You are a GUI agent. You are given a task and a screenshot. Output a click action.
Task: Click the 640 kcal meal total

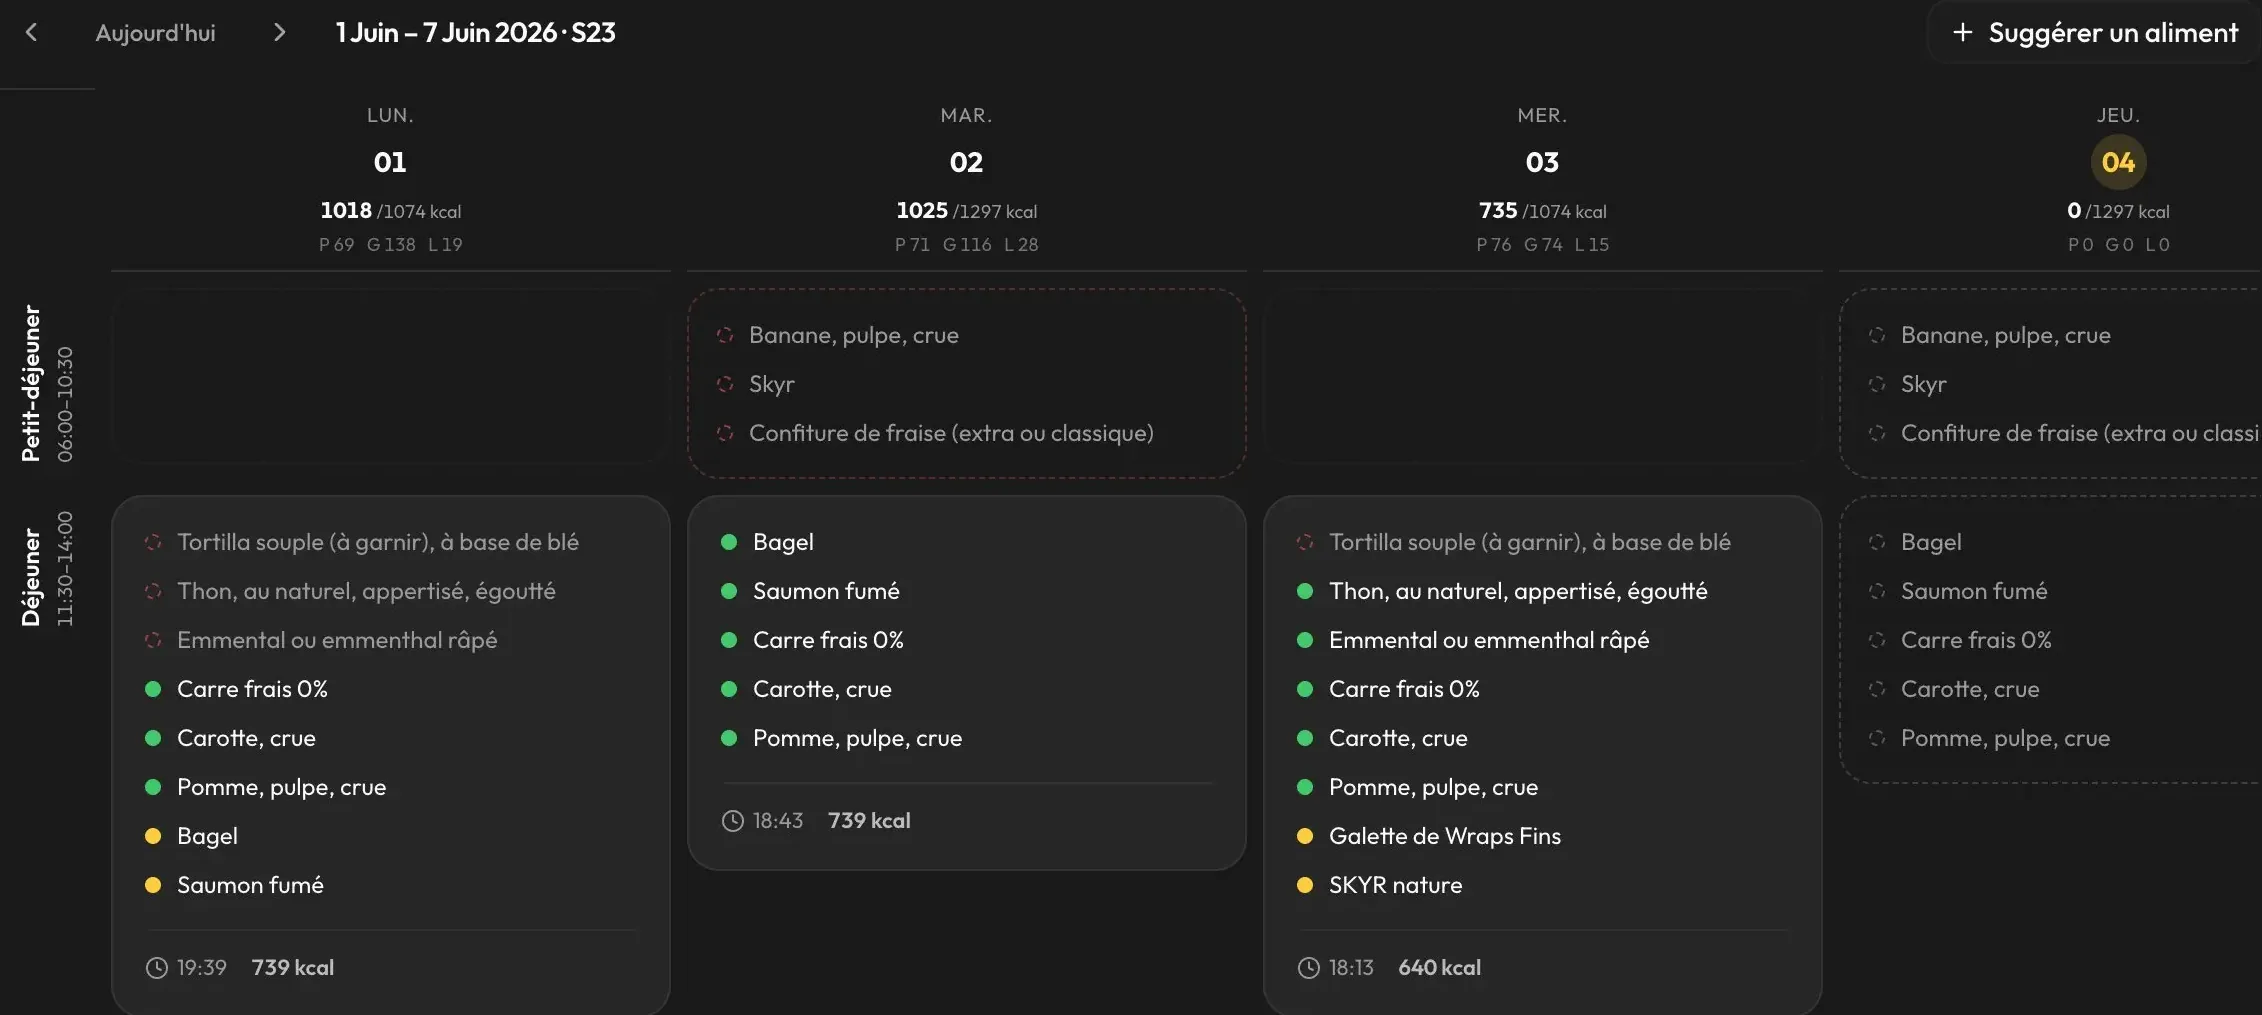[1439, 968]
